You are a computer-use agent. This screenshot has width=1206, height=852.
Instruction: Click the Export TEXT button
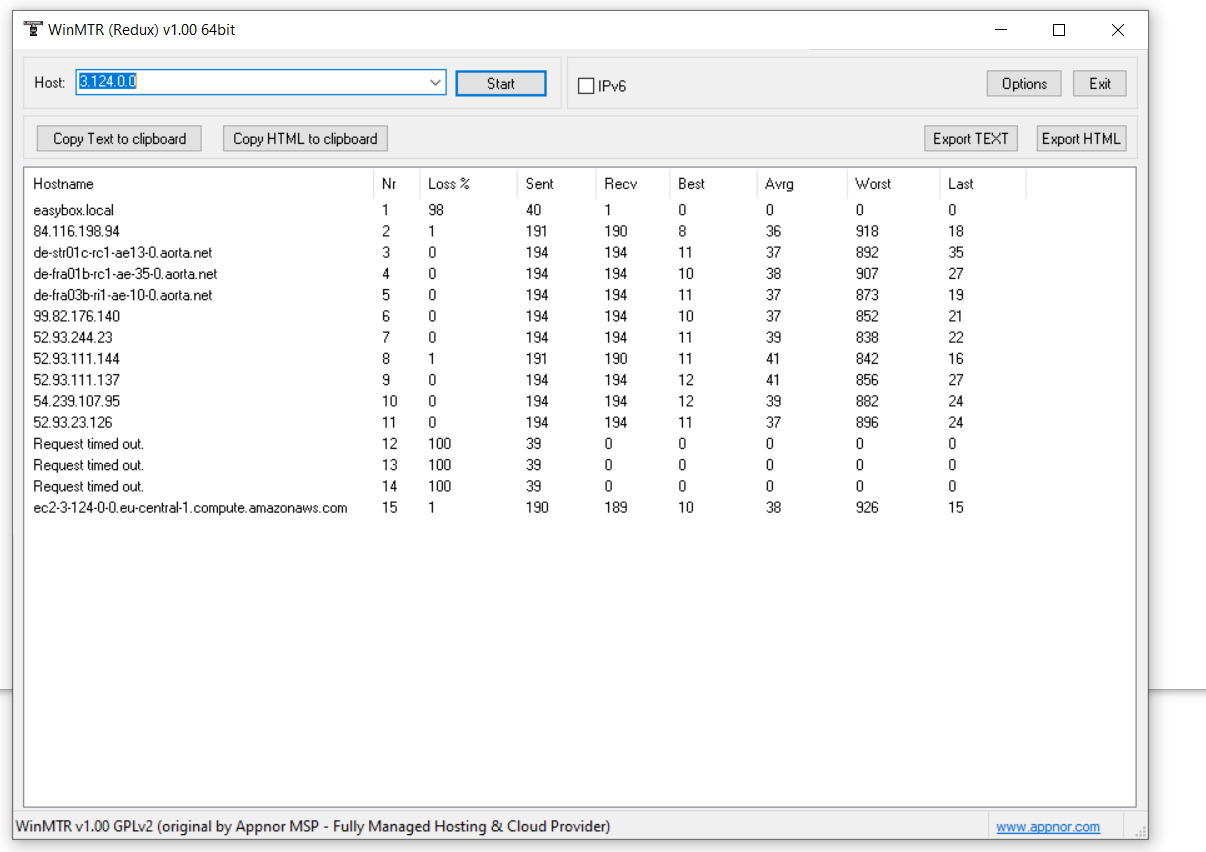[x=971, y=139]
